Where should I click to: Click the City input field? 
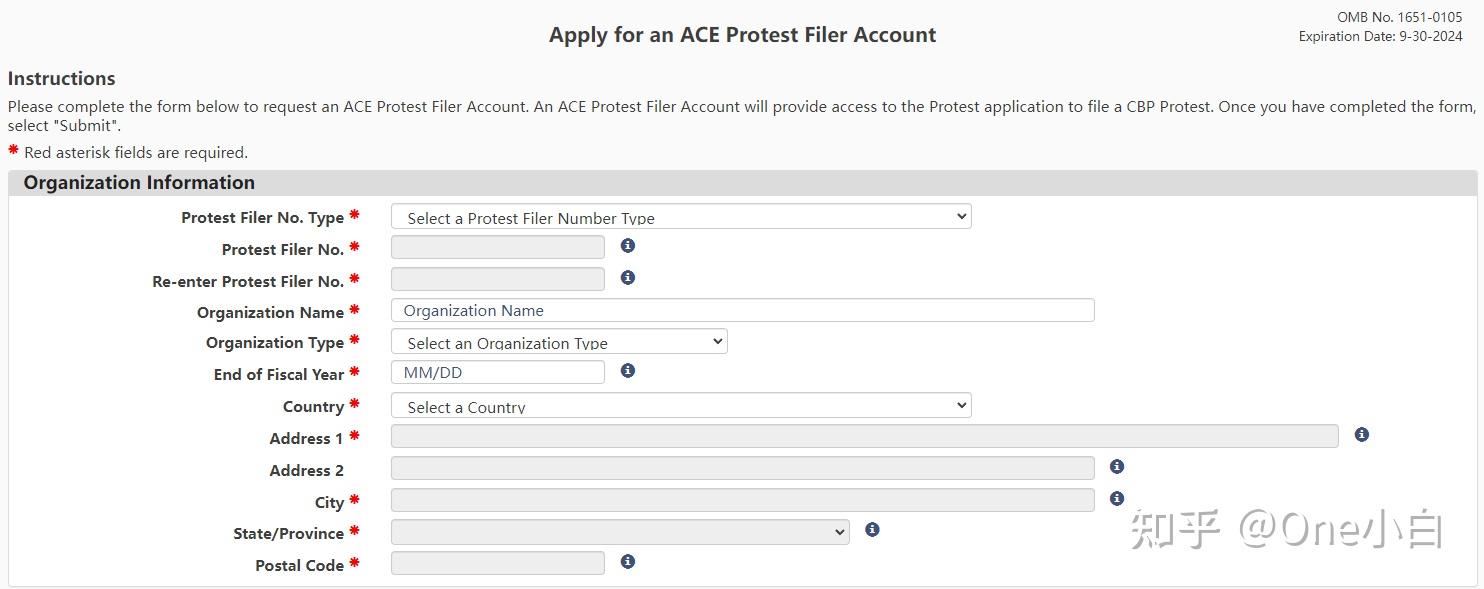point(742,498)
